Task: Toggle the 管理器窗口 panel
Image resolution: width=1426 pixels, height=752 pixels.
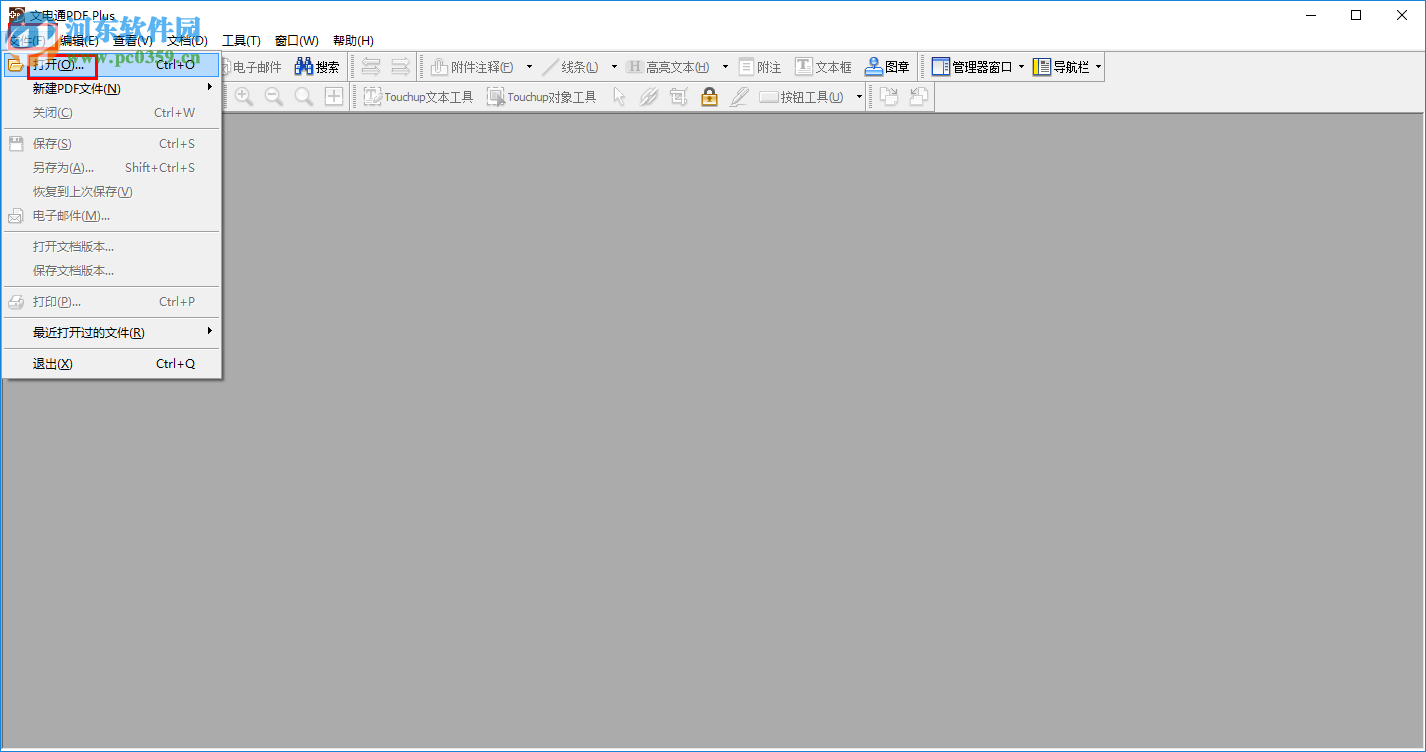Action: click(x=976, y=66)
